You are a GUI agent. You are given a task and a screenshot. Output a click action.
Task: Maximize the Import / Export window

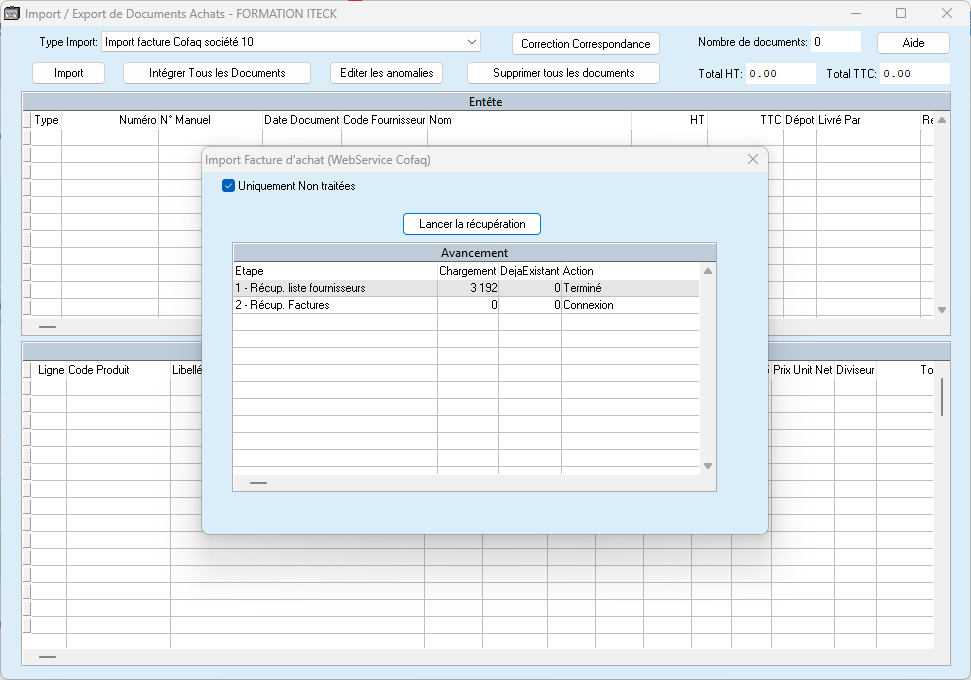pyautogui.click(x=901, y=13)
